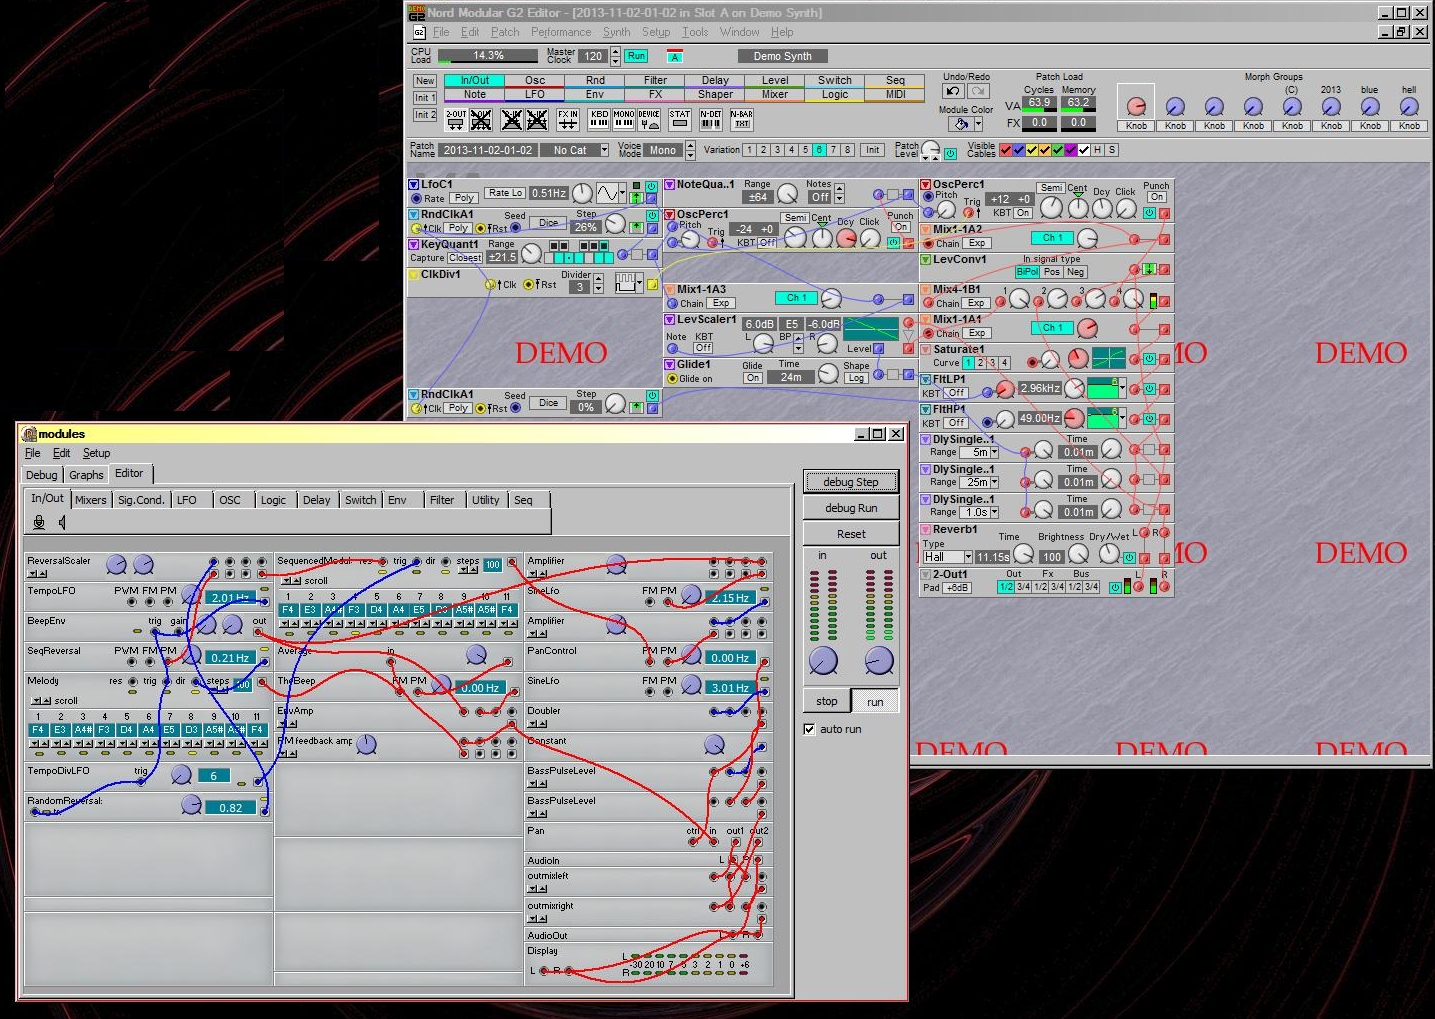Open the Patch menu in Nord editor
The height and width of the screenshot is (1019, 1435).
(x=505, y=32)
